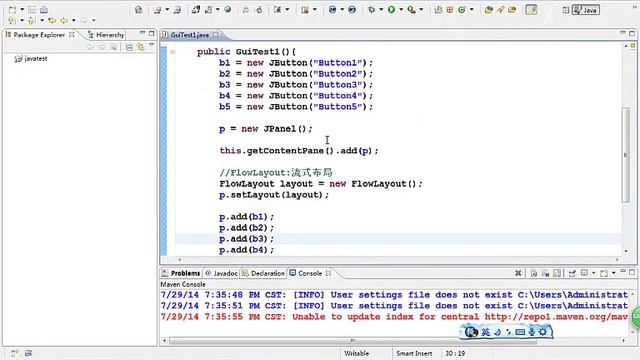Open dropdown next to New file icon
640x360 pixels.
click(x=22, y=9)
